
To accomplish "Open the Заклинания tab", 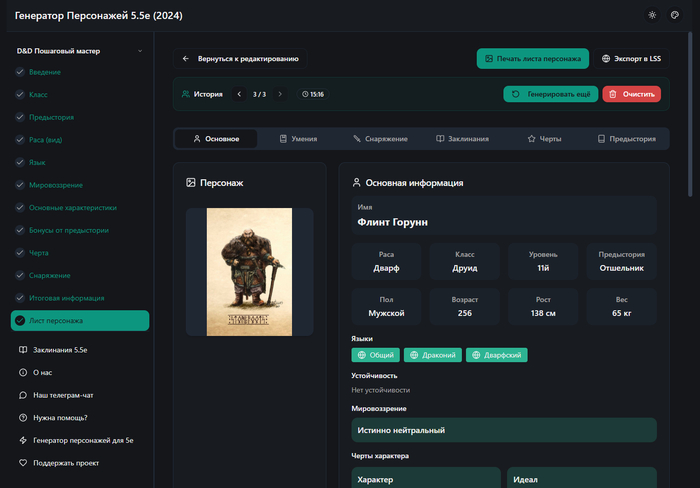I will tap(462, 139).
